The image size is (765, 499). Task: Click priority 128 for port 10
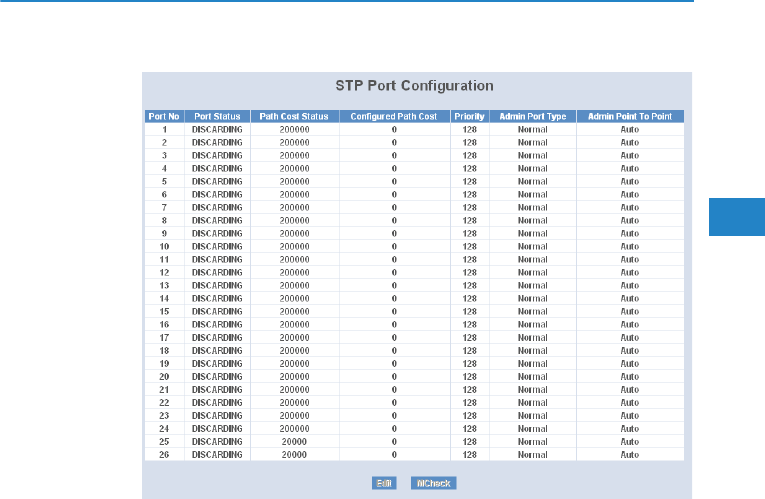(x=469, y=246)
